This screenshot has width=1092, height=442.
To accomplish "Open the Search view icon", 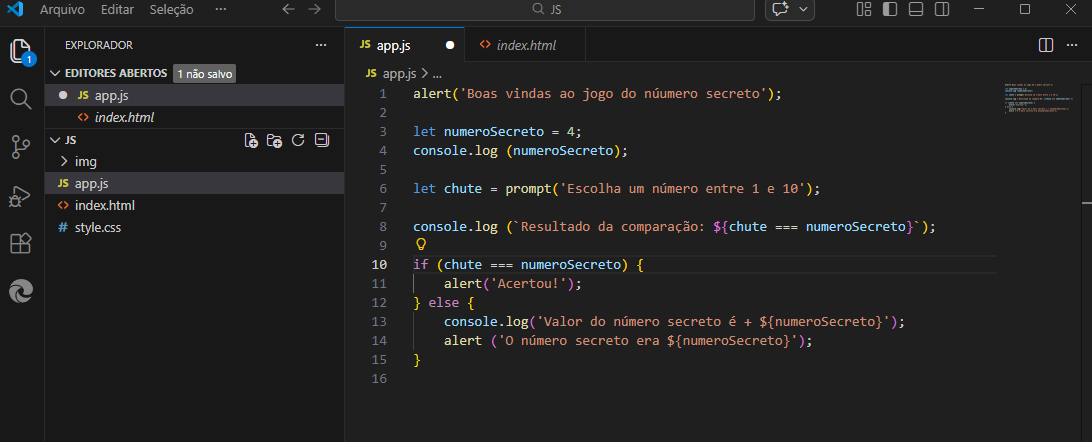I will (x=21, y=99).
